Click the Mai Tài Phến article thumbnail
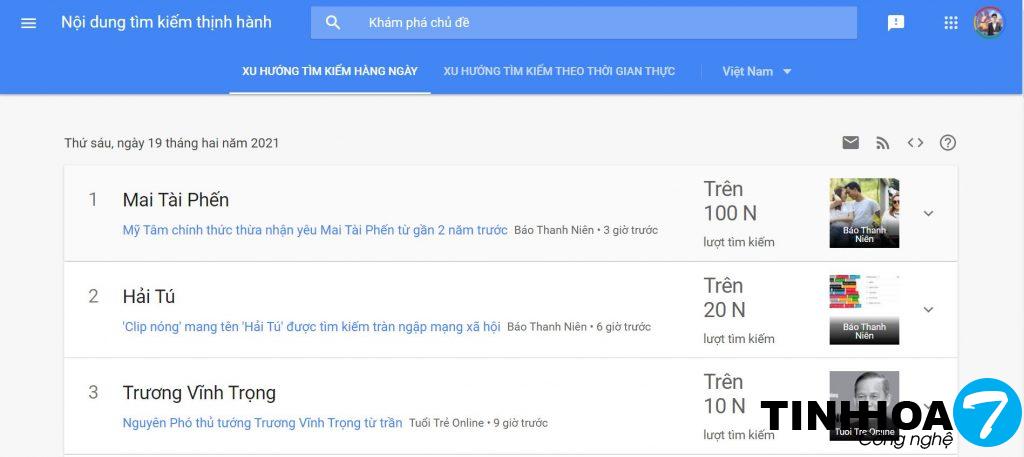Viewport: 1024px width, 457px height. [864, 213]
